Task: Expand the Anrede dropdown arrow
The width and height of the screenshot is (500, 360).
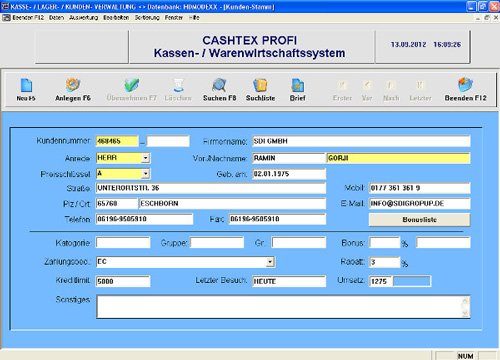Action: pyautogui.click(x=145, y=158)
